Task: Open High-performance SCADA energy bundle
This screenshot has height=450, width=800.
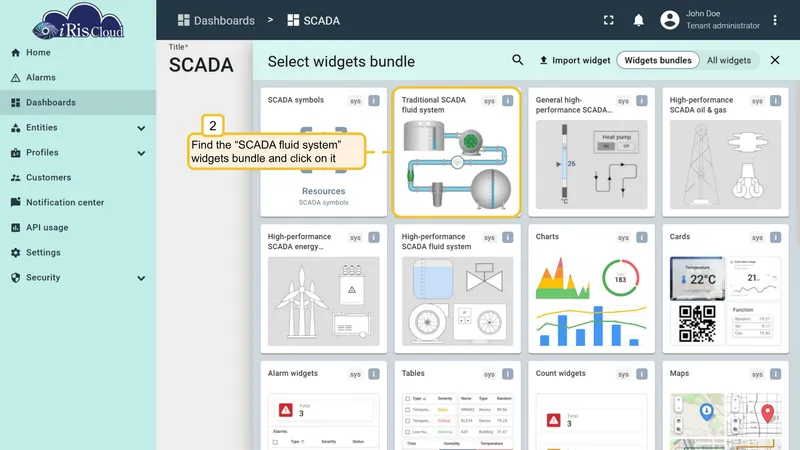Action: click(x=323, y=289)
